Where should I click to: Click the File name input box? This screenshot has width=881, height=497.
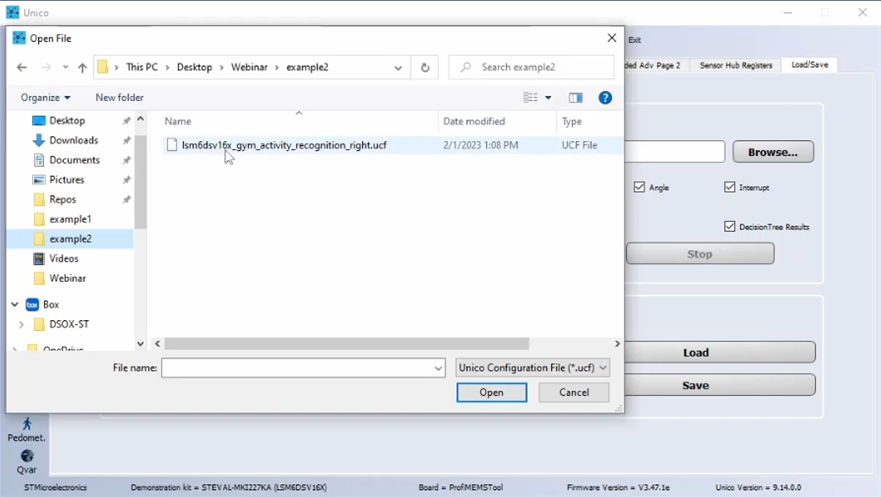[x=297, y=368]
